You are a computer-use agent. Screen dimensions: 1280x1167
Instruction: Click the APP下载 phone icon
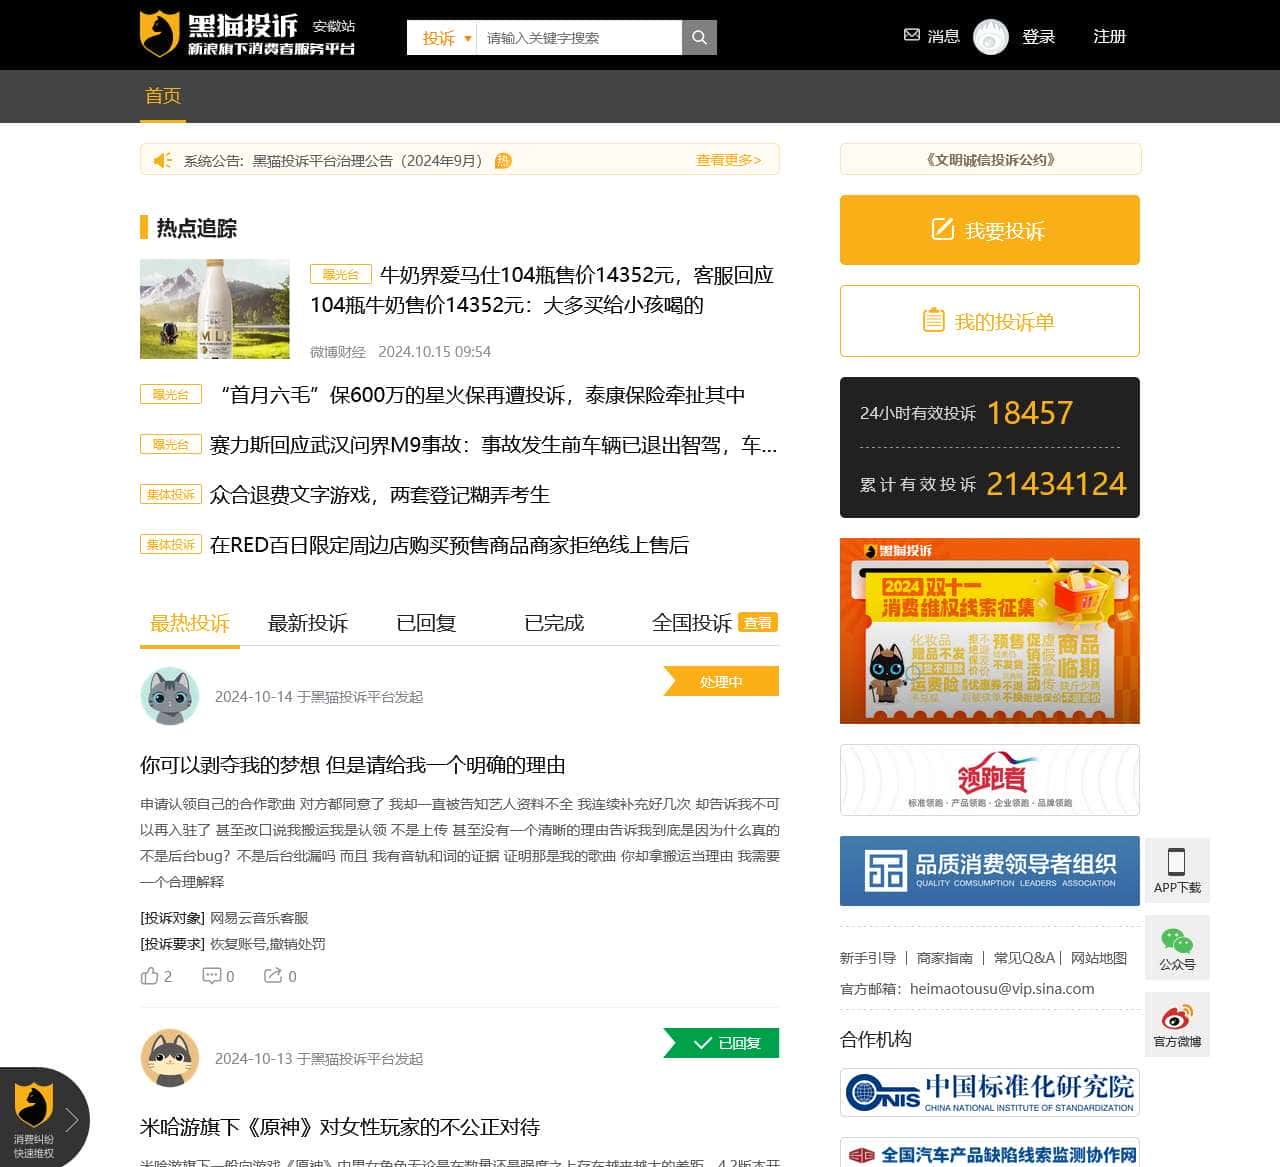(1177, 861)
